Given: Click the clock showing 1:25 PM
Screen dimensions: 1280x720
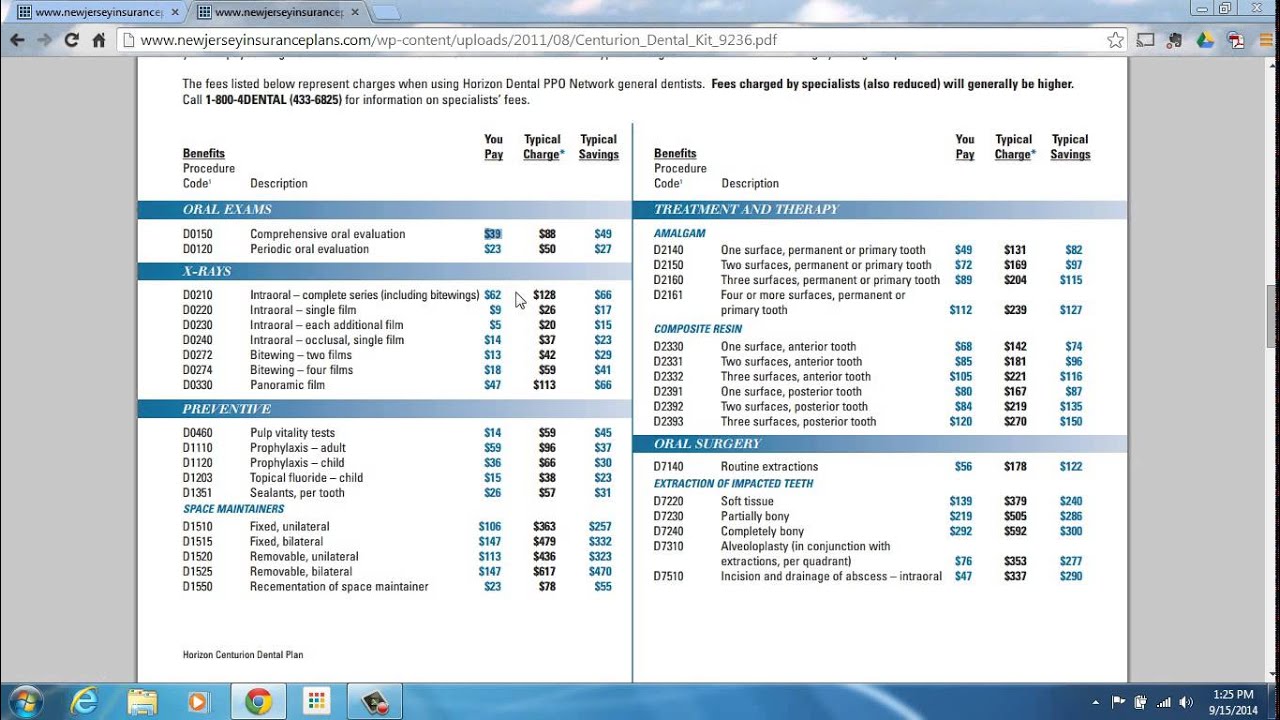Looking at the screenshot, I should [x=1232, y=701].
